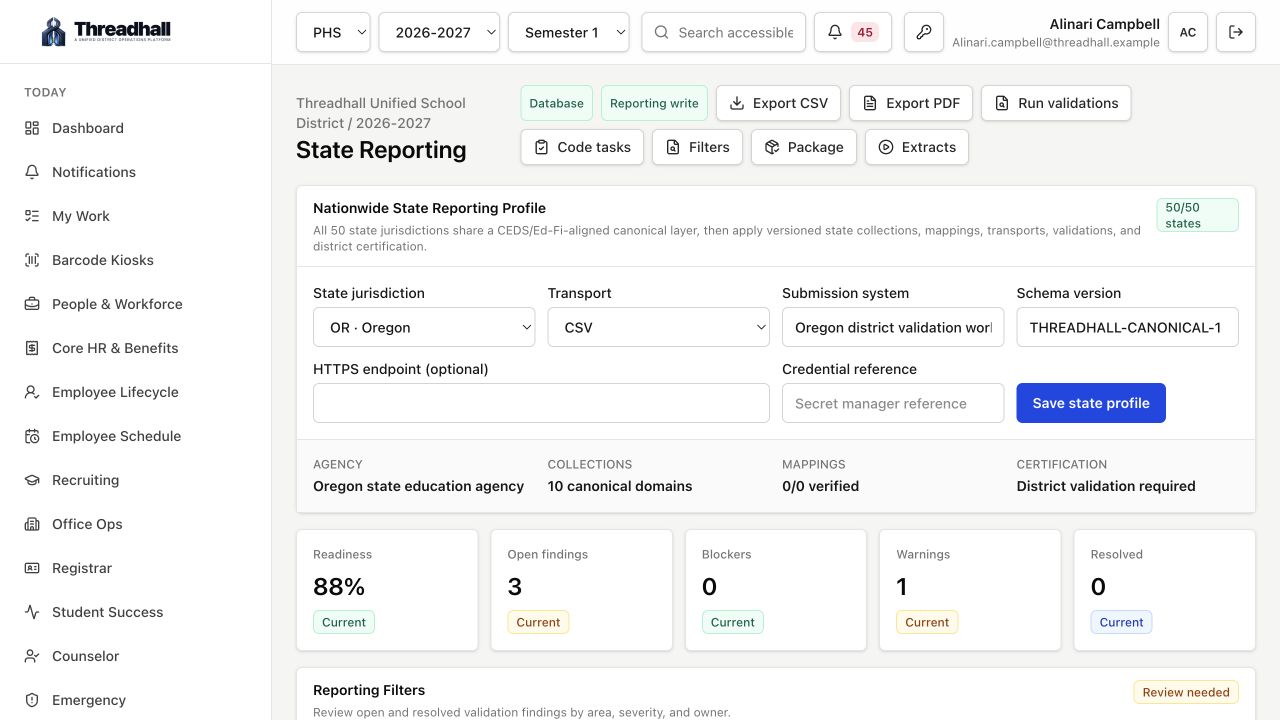
Task: Expand the PHS school dropdown
Action: point(333,32)
